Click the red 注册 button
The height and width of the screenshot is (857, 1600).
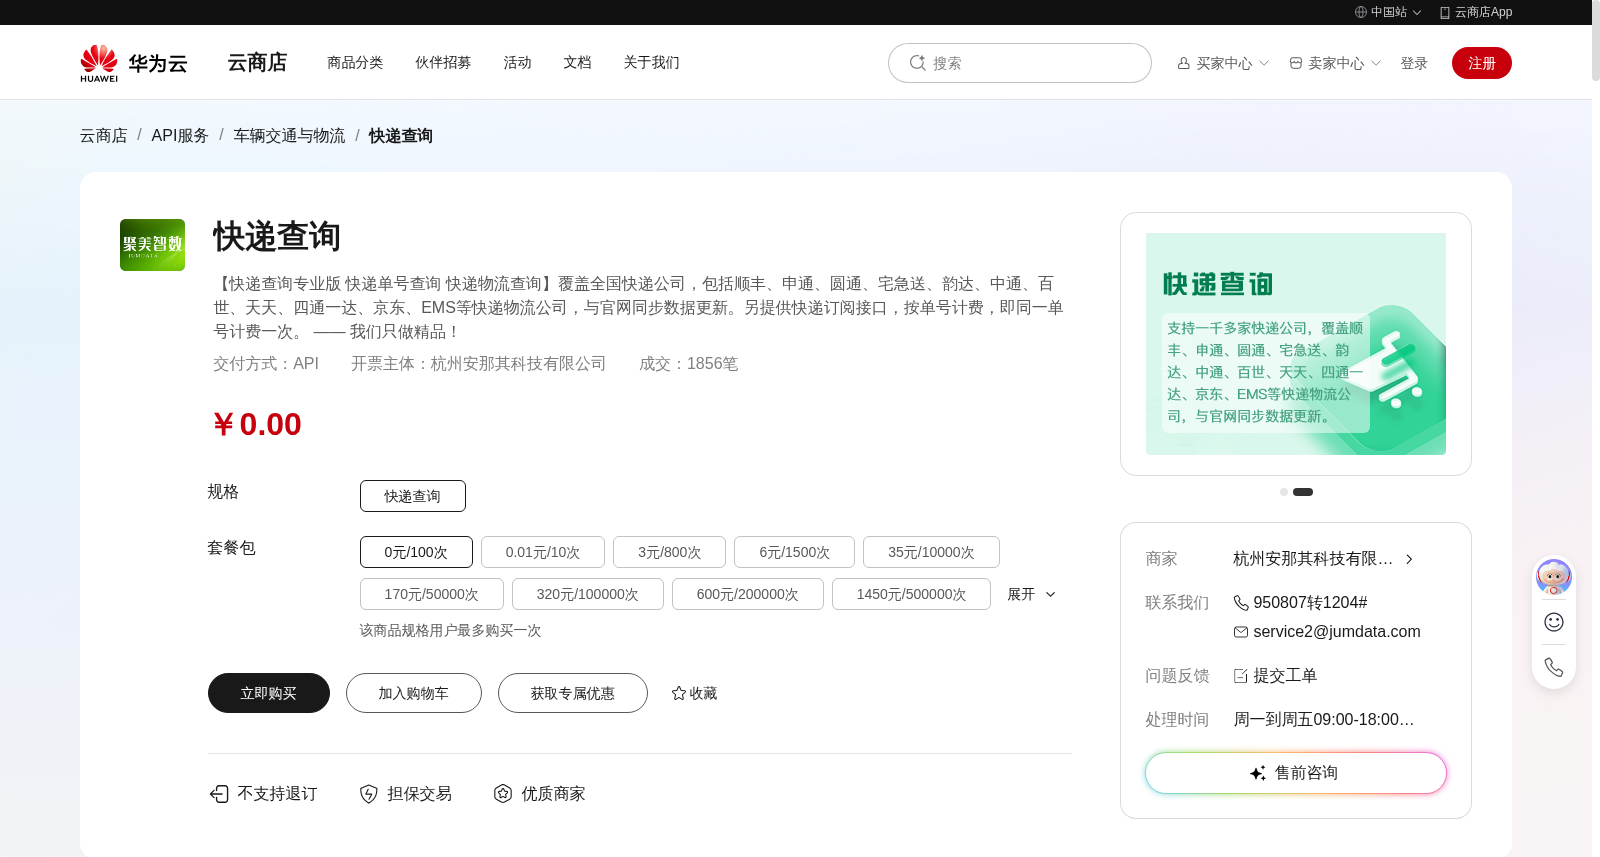point(1482,63)
